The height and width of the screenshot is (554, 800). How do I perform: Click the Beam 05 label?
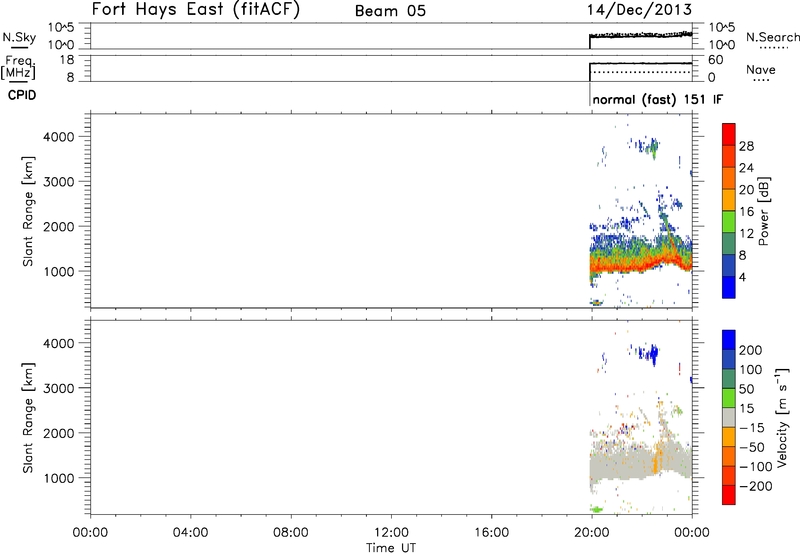point(390,11)
